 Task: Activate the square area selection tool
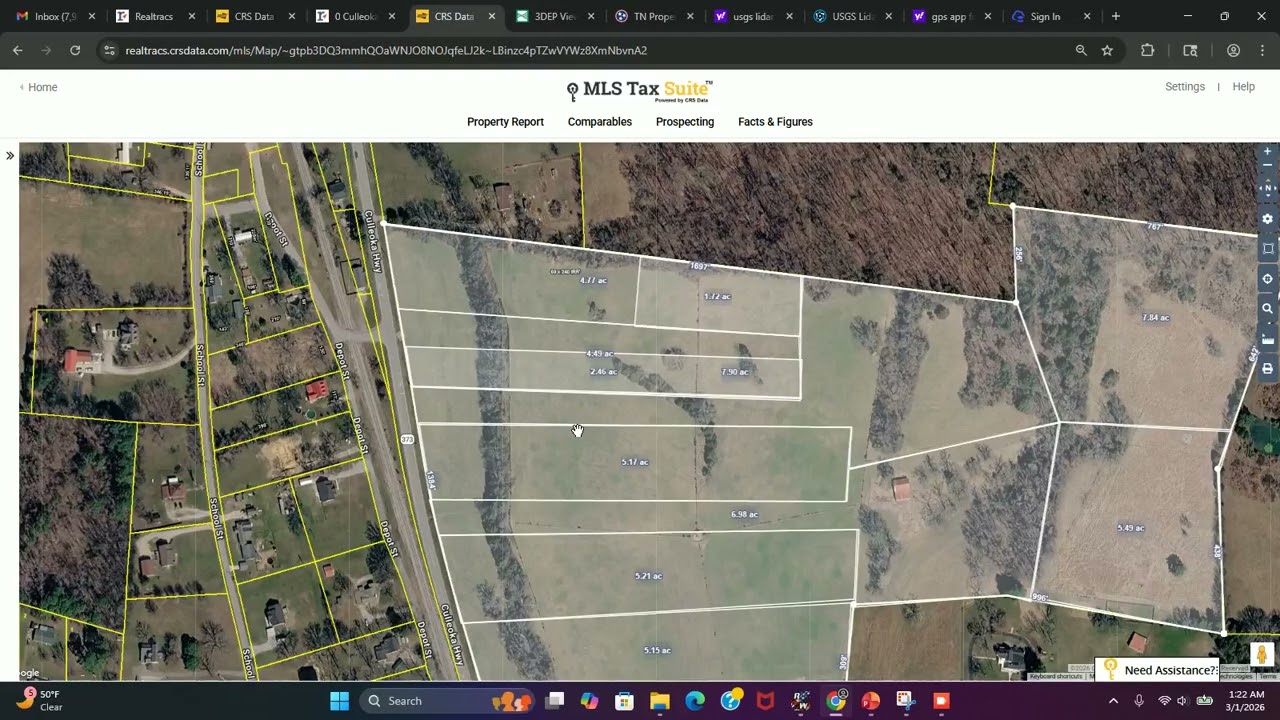(x=1267, y=249)
